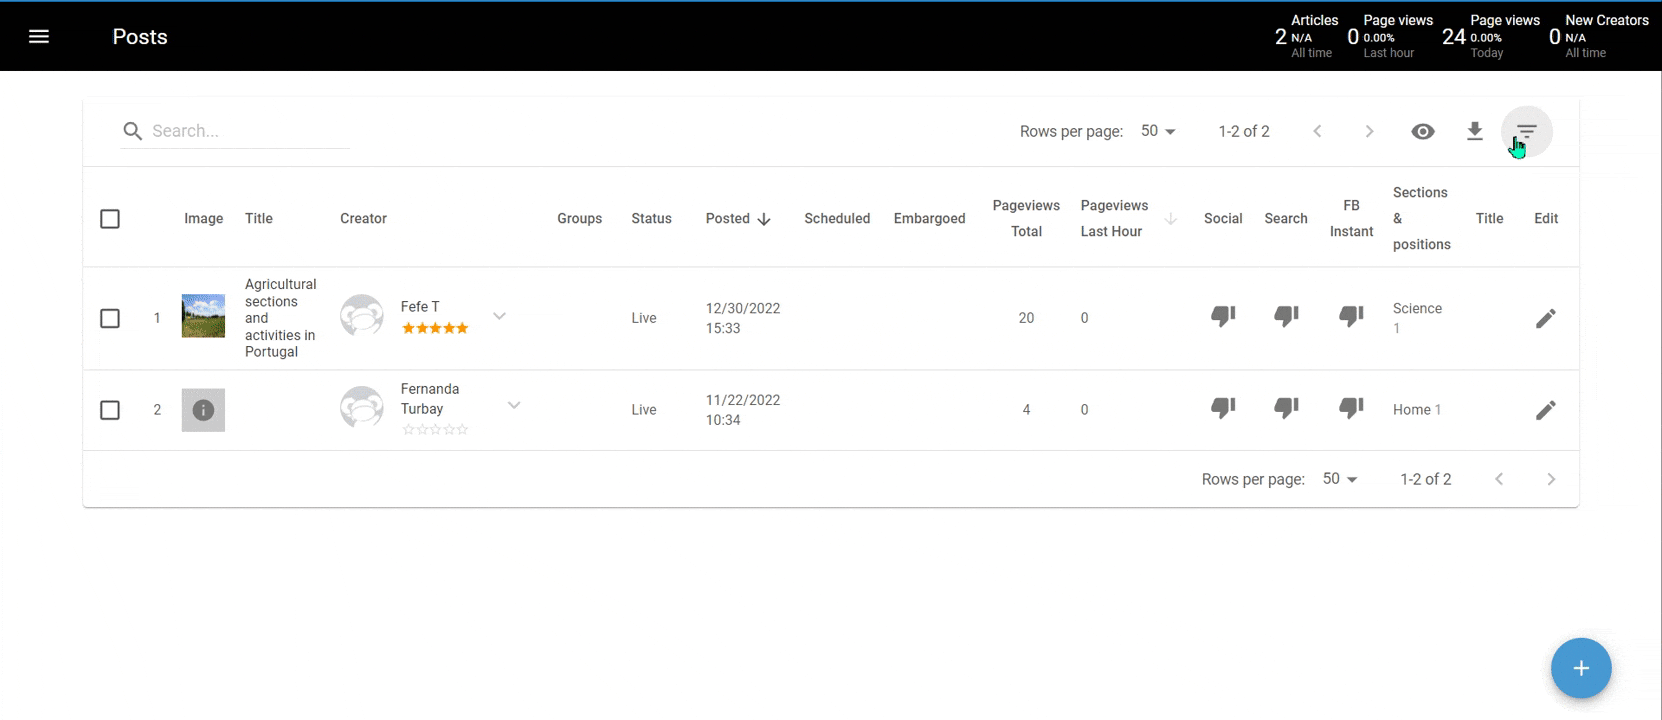Check the box for row 1 post
Viewport: 1662px width, 720px height.
[110, 318]
